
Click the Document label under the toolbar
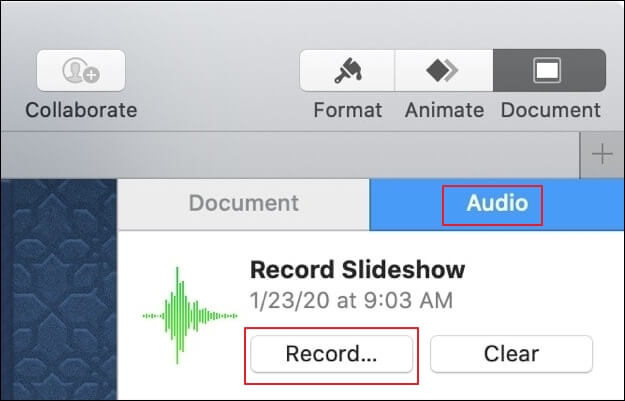click(x=550, y=110)
